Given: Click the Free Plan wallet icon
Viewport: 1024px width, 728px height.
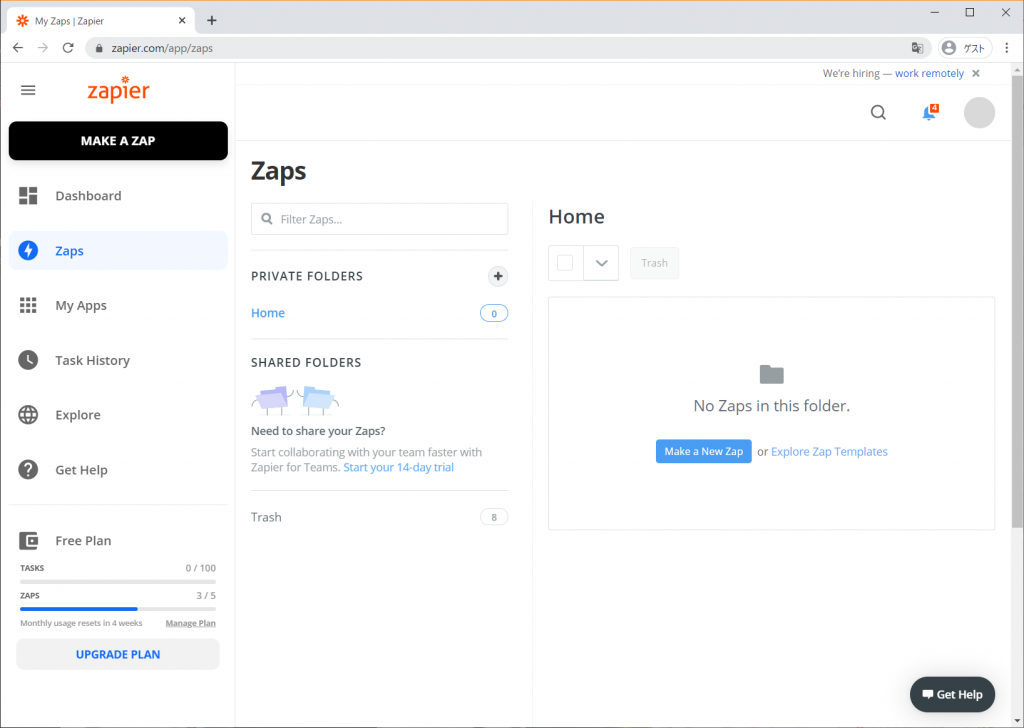Looking at the screenshot, I should tap(29, 541).
